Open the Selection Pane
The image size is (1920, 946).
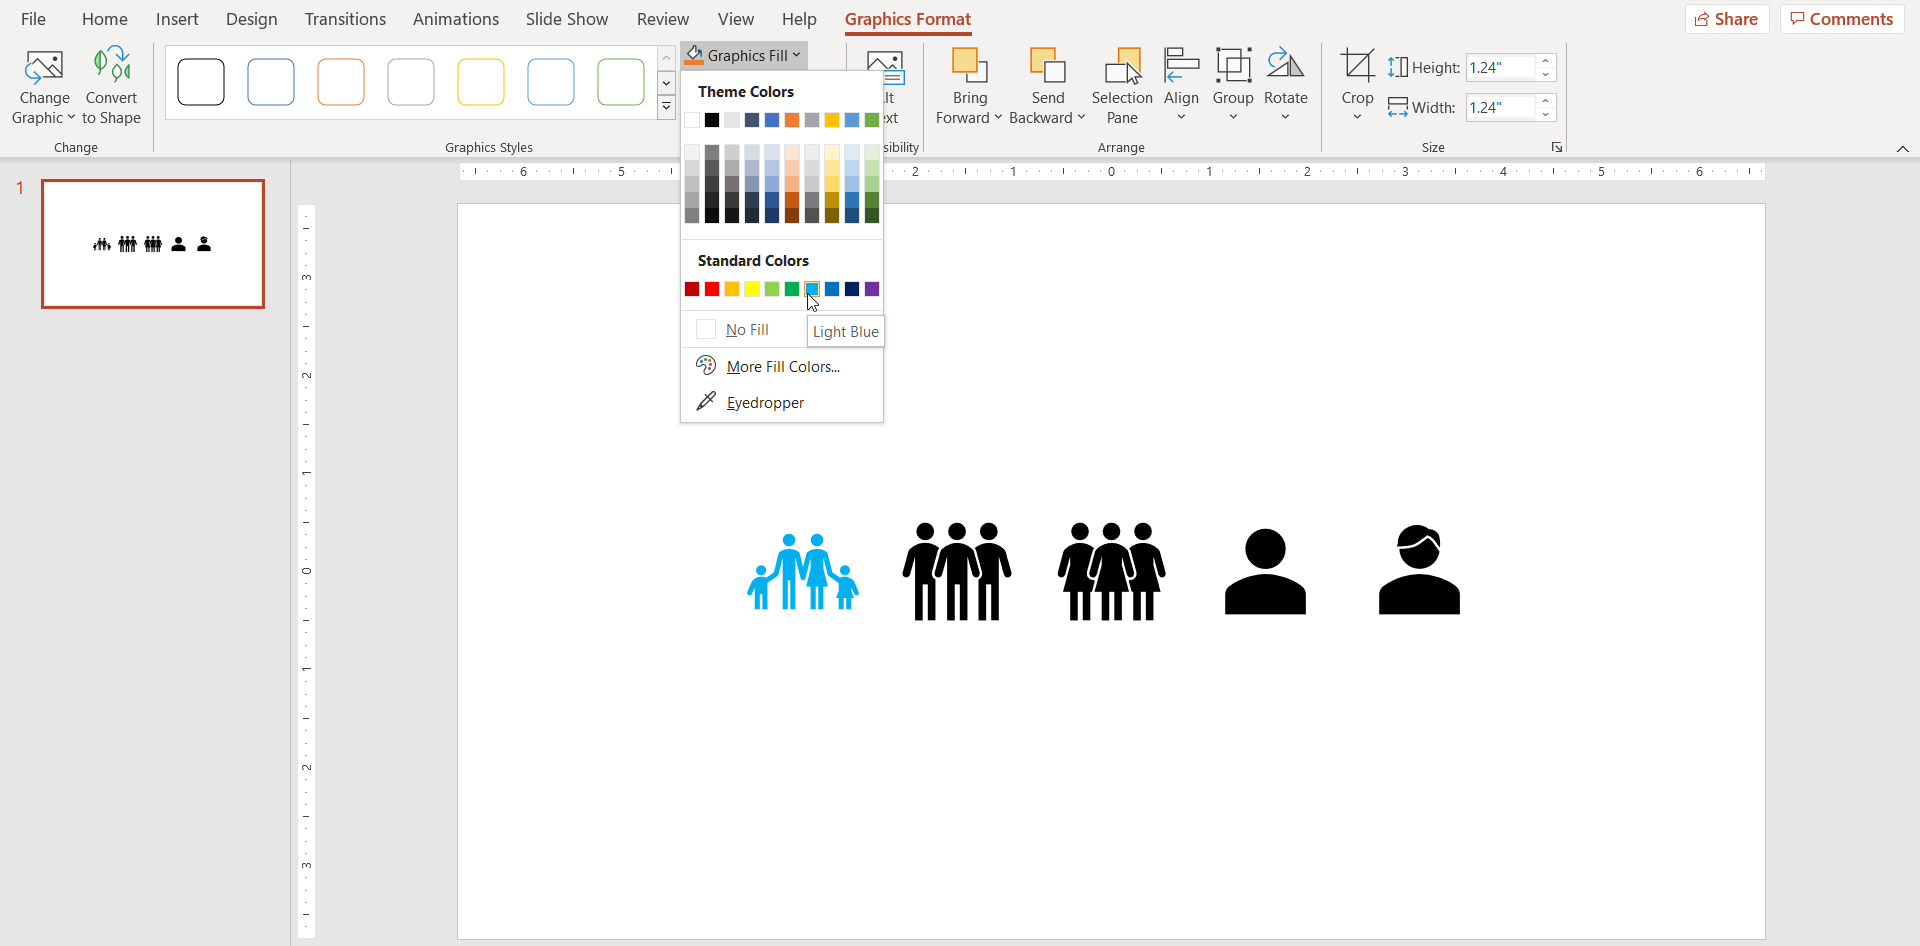tap(1122, 85)
